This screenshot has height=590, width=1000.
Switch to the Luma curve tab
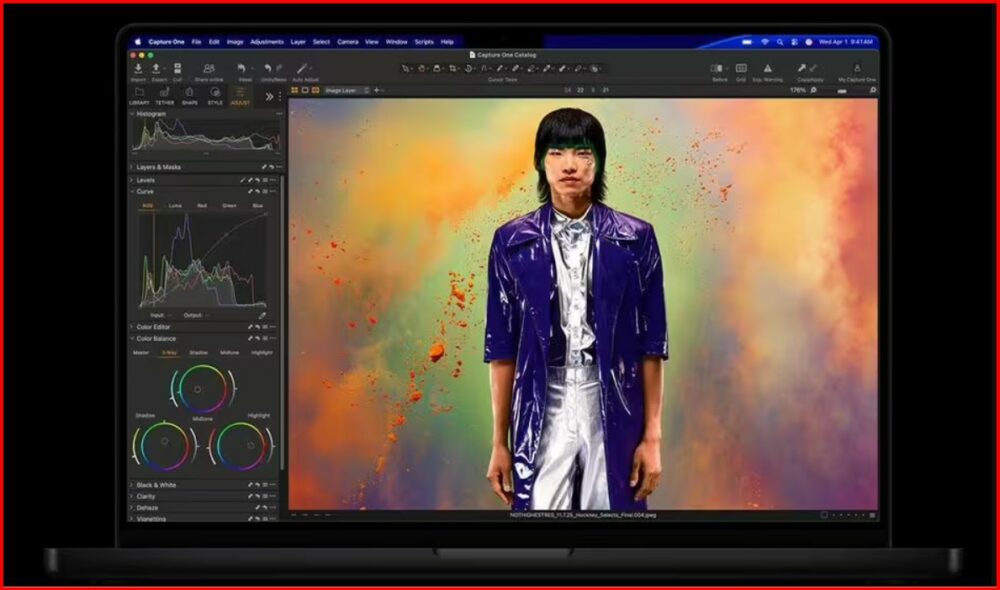[175, 205]
